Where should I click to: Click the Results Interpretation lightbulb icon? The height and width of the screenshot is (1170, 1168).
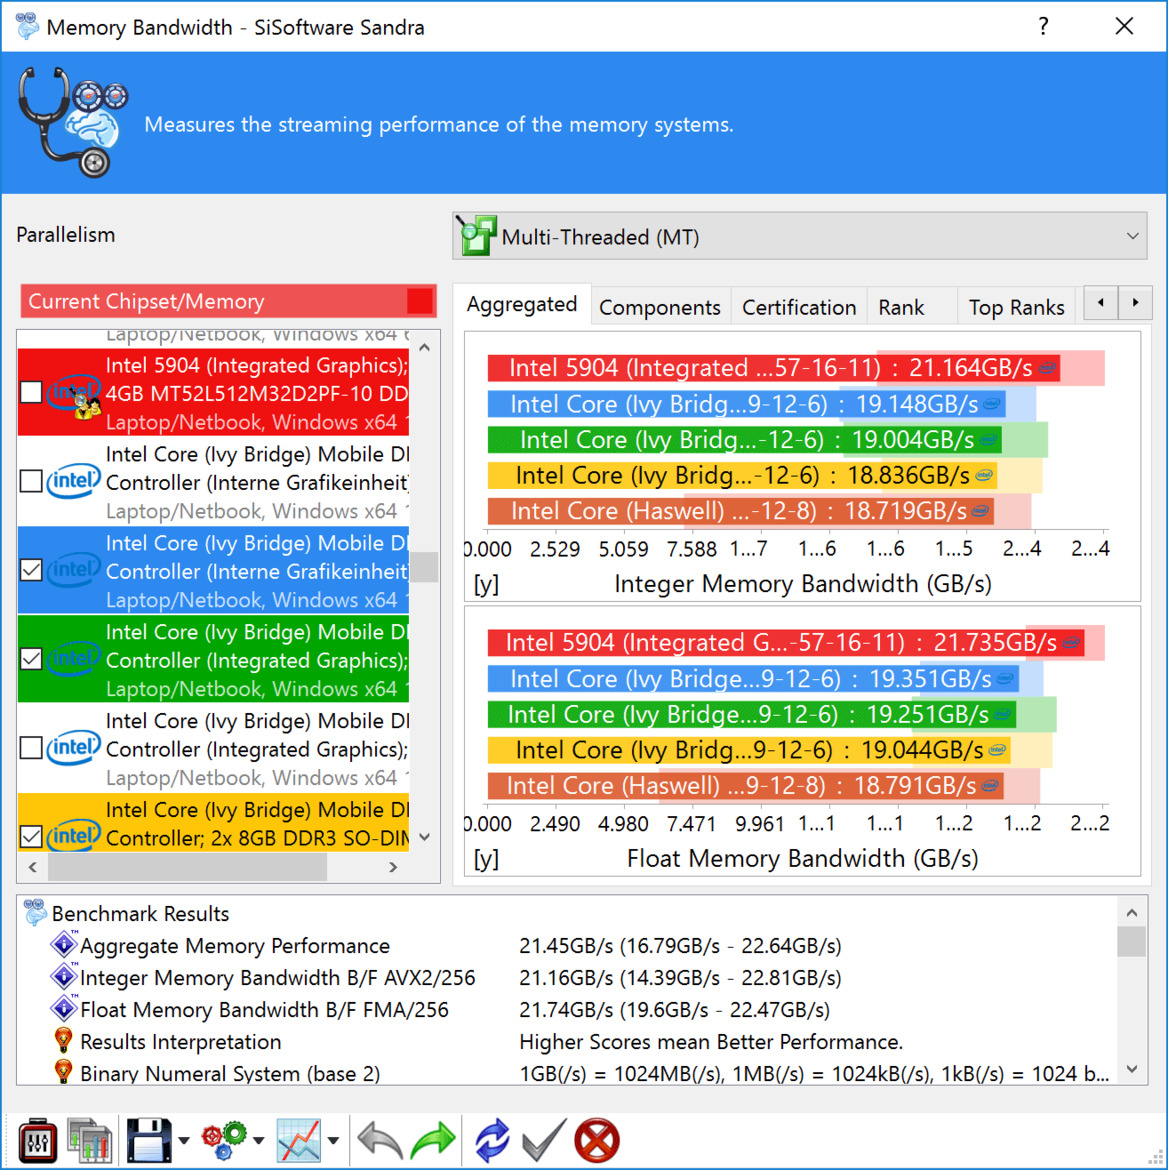(63, 1040)
